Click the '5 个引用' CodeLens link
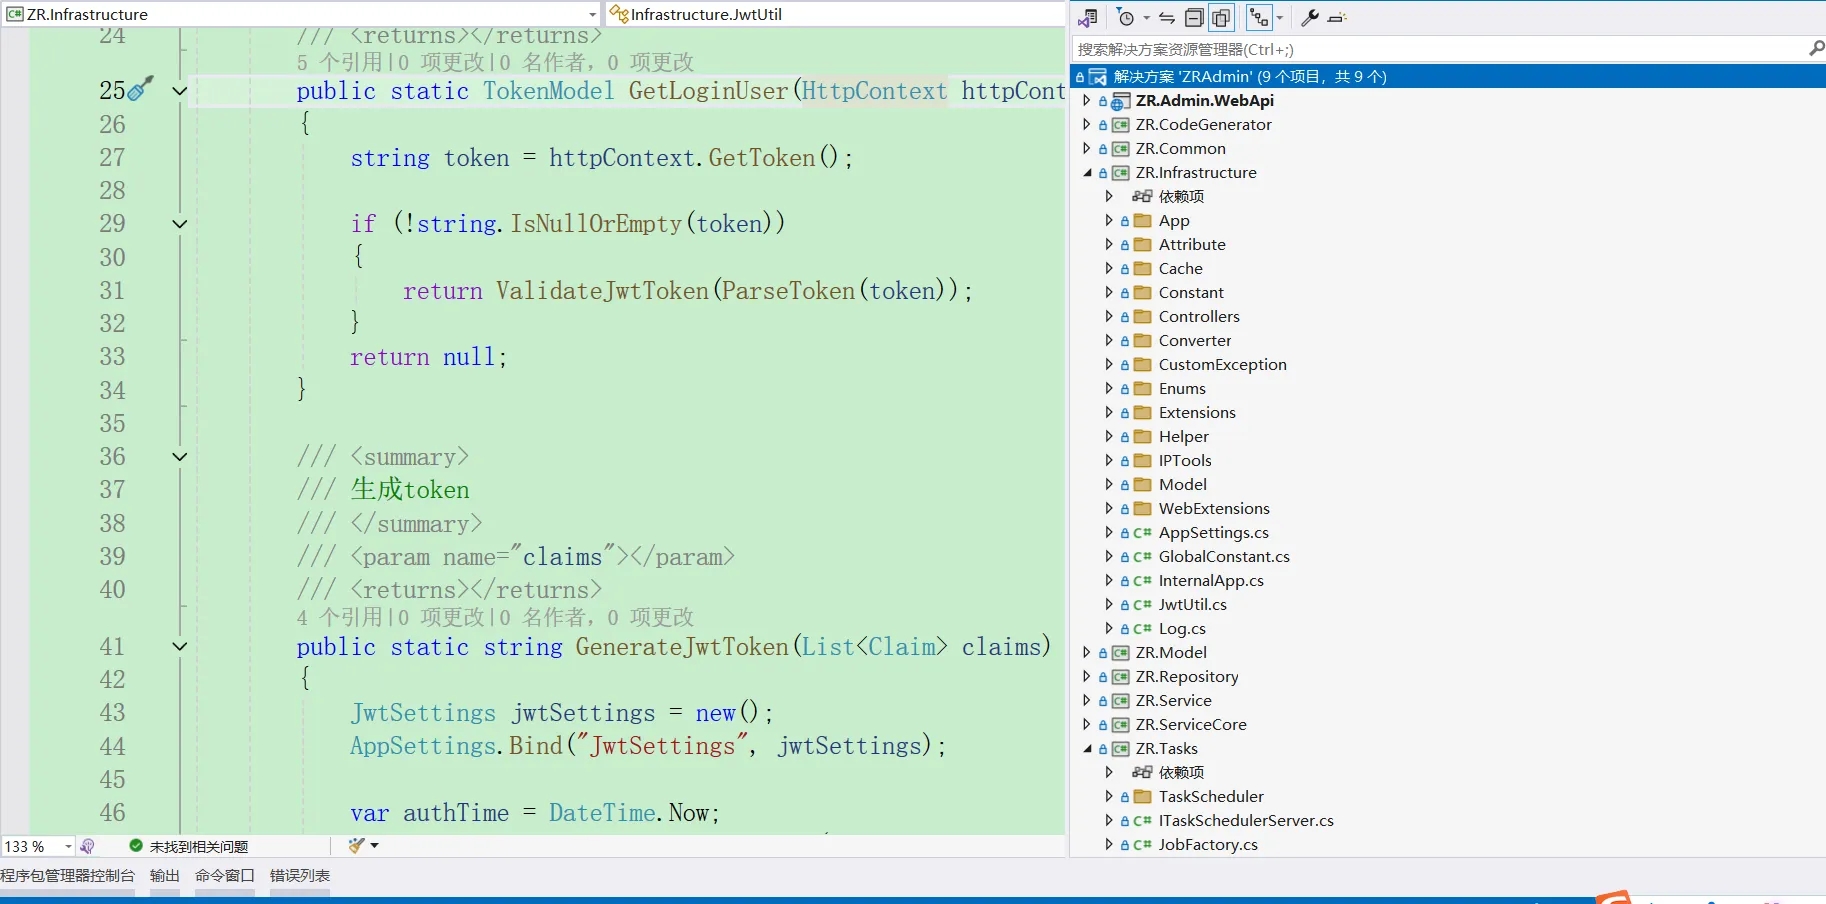The width and height of the screenshot is (1826, 904). tap(339, 62)
